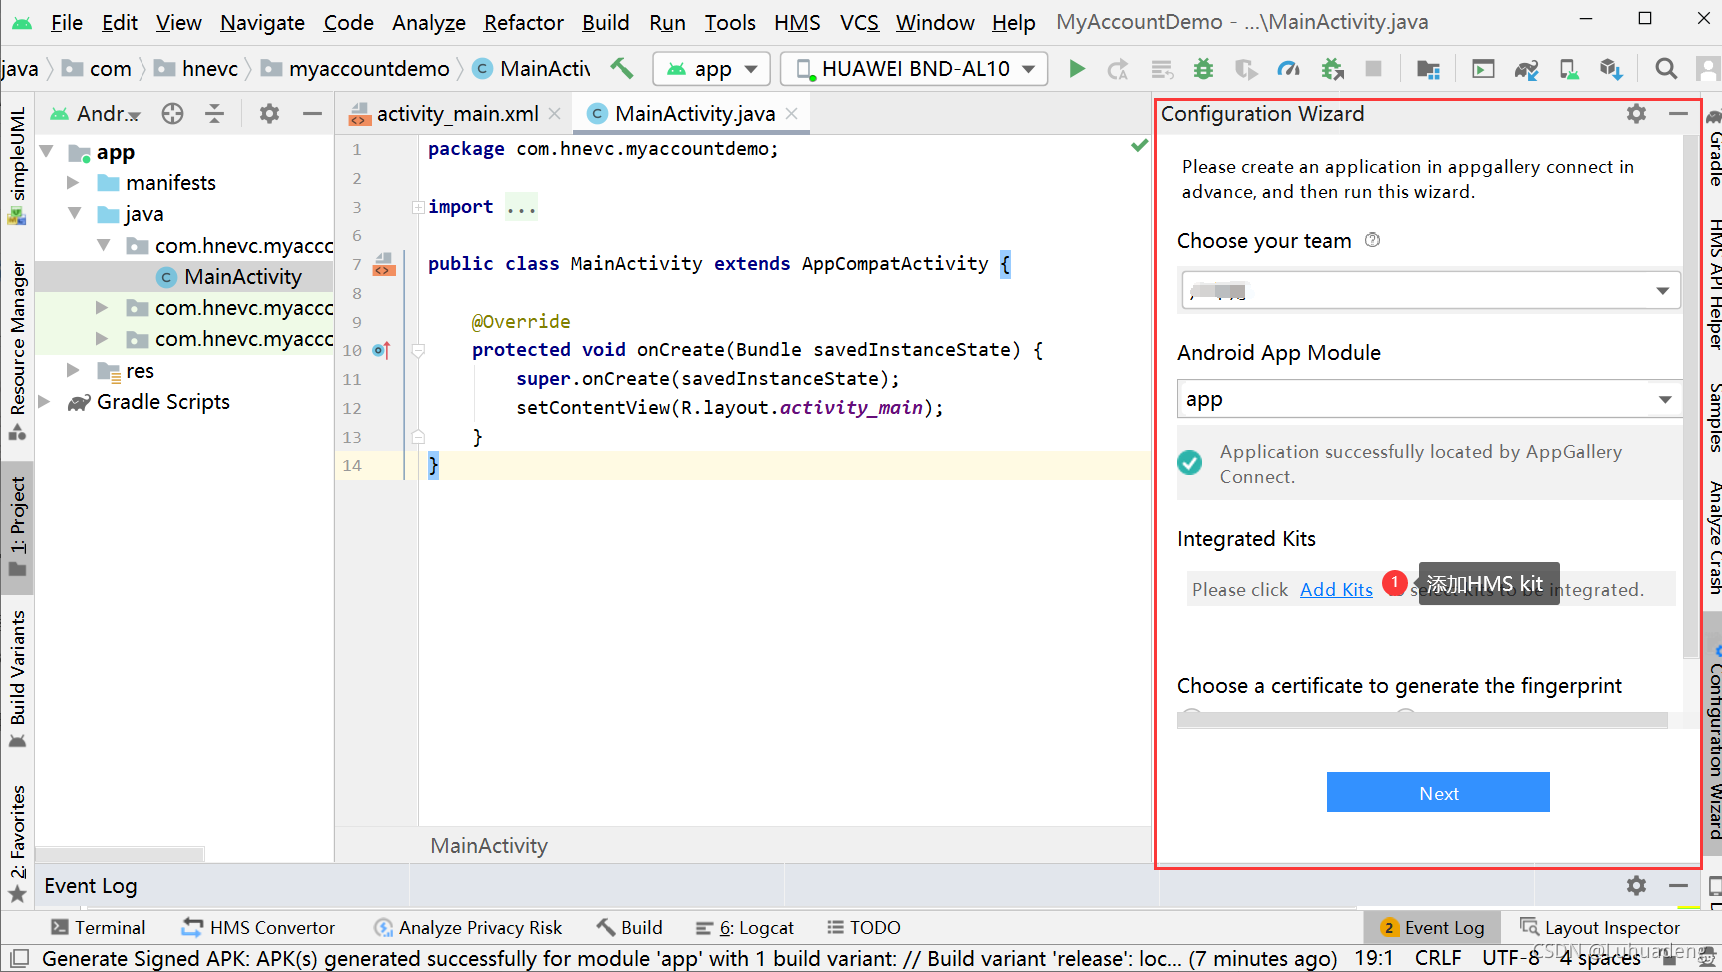
Task: Open the HMS Convertor tool window
Action: 258,928
